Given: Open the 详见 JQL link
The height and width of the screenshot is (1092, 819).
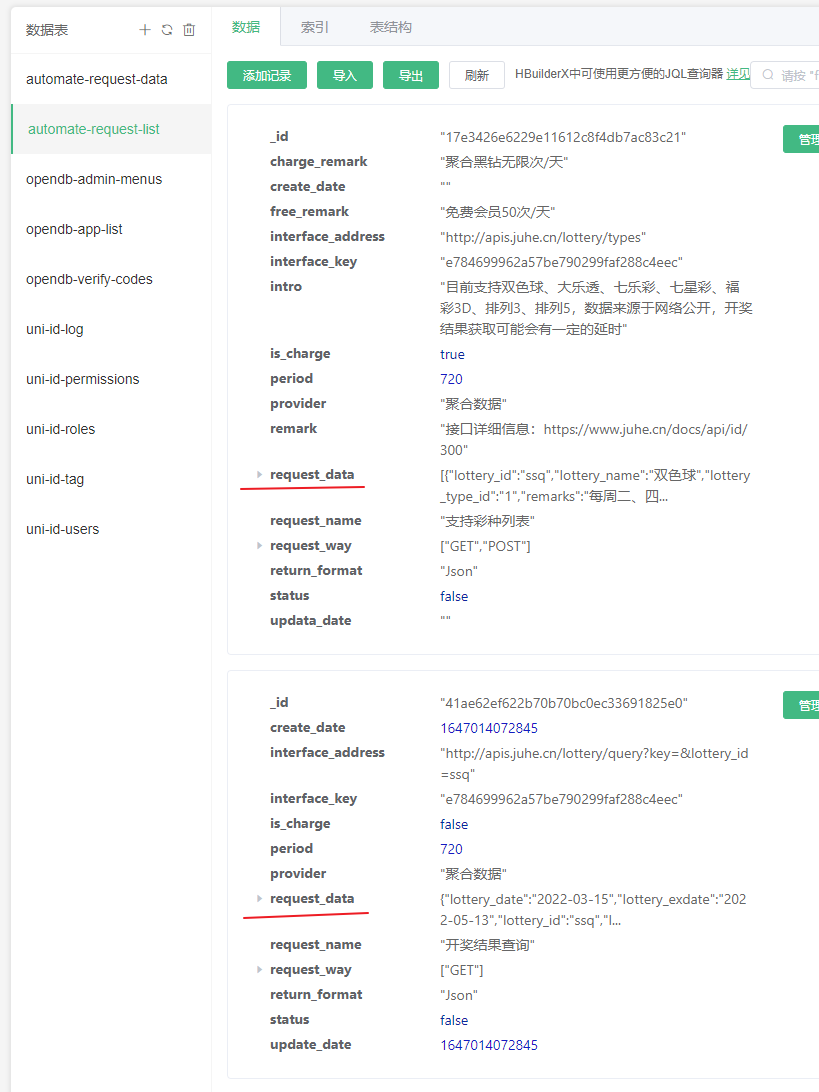Looking at the screenshot, I should [738, 74].
